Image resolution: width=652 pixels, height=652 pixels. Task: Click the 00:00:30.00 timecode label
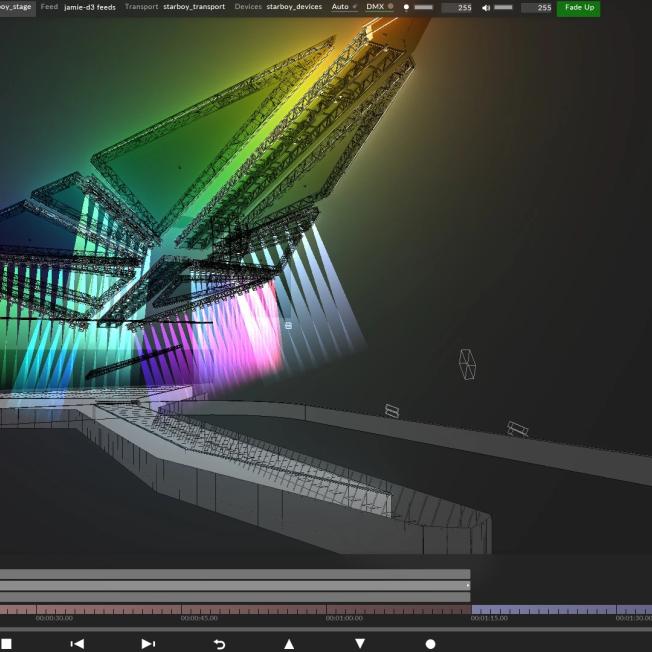click(x=54, y=618)
